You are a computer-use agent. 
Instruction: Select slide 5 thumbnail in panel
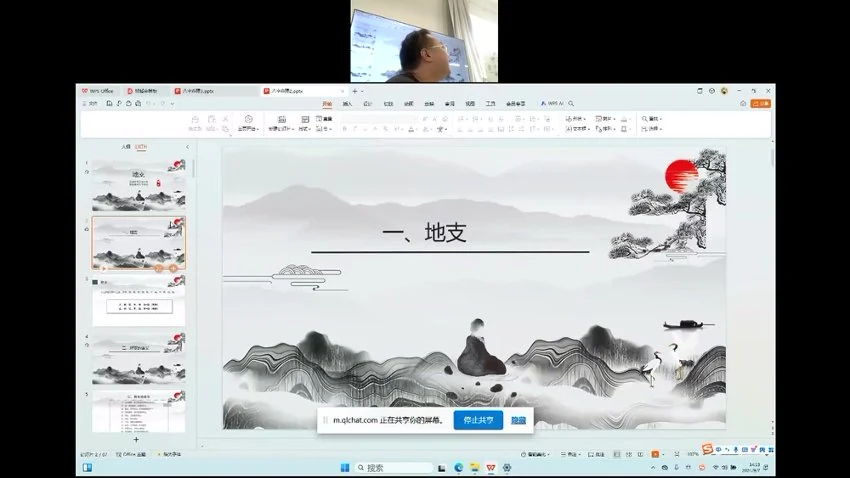(139, 411)
